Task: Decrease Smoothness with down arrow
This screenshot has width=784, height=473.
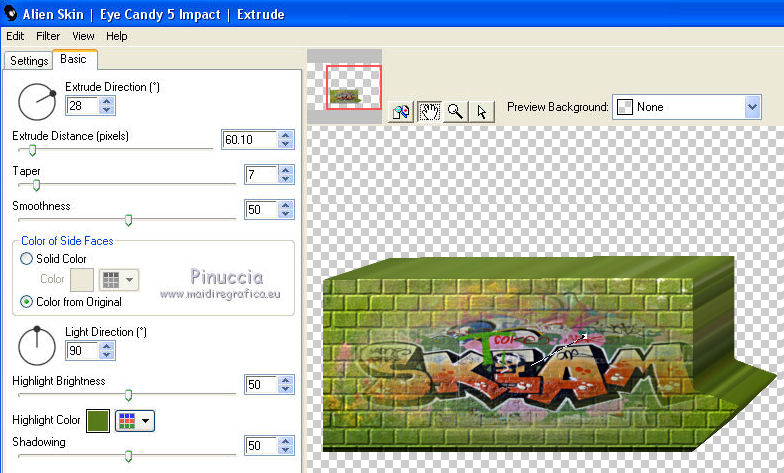Action: pyautogui.click(x=286, y=214)
